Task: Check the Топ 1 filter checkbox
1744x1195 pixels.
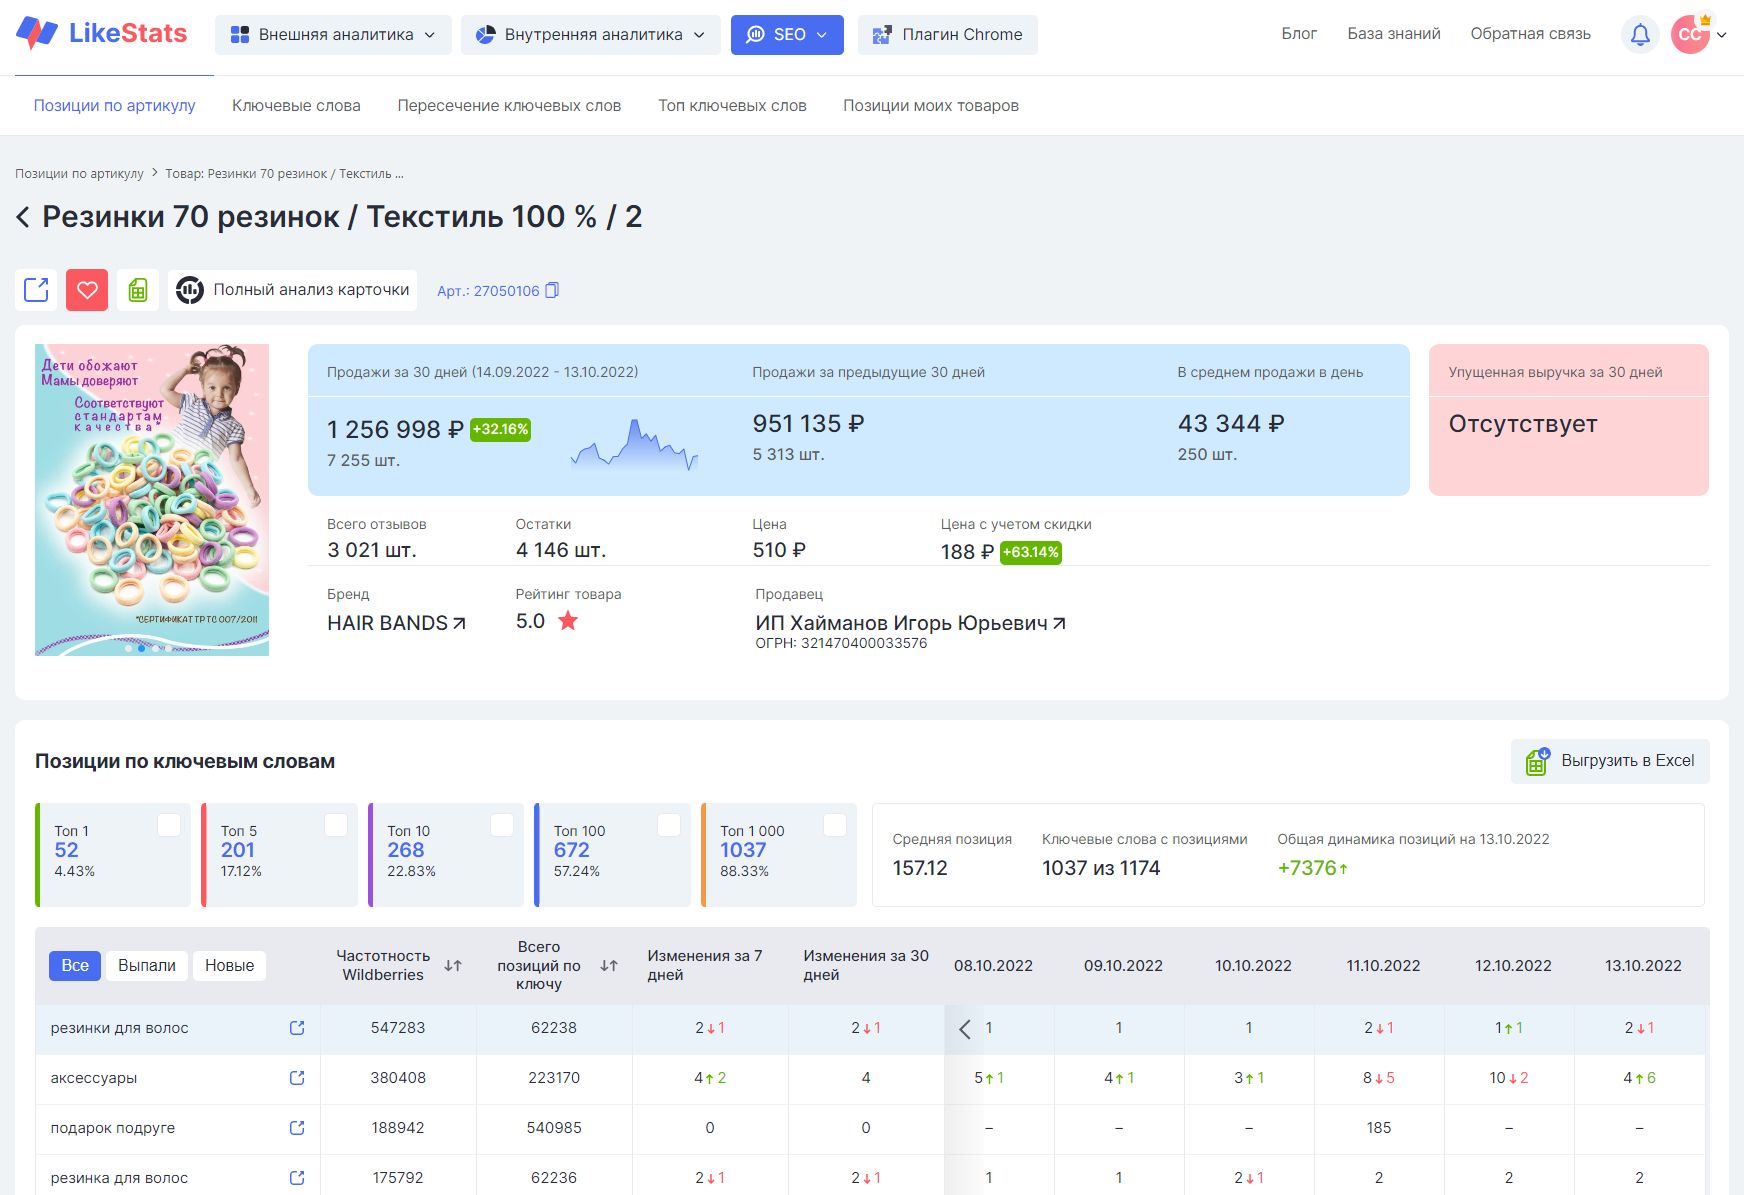Action: point(169,825)
